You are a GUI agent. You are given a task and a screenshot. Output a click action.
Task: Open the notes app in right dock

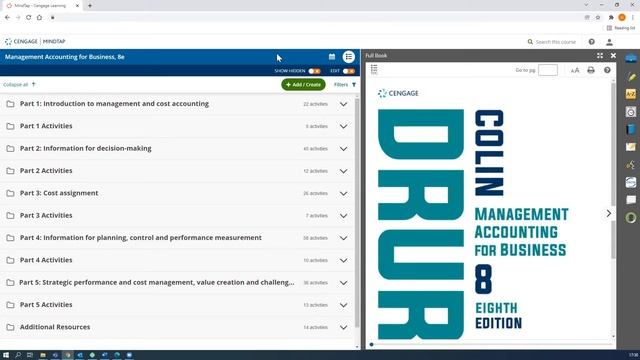coord(631,147)
